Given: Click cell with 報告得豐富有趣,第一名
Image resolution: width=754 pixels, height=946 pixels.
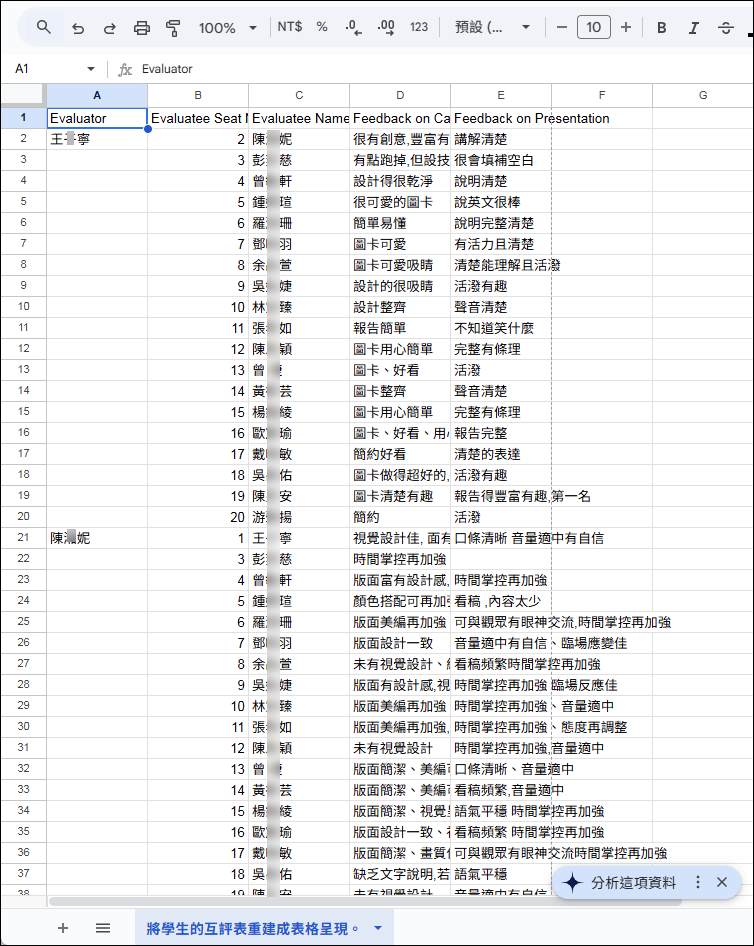Looking at the screenshot, I should click(501, 496).
